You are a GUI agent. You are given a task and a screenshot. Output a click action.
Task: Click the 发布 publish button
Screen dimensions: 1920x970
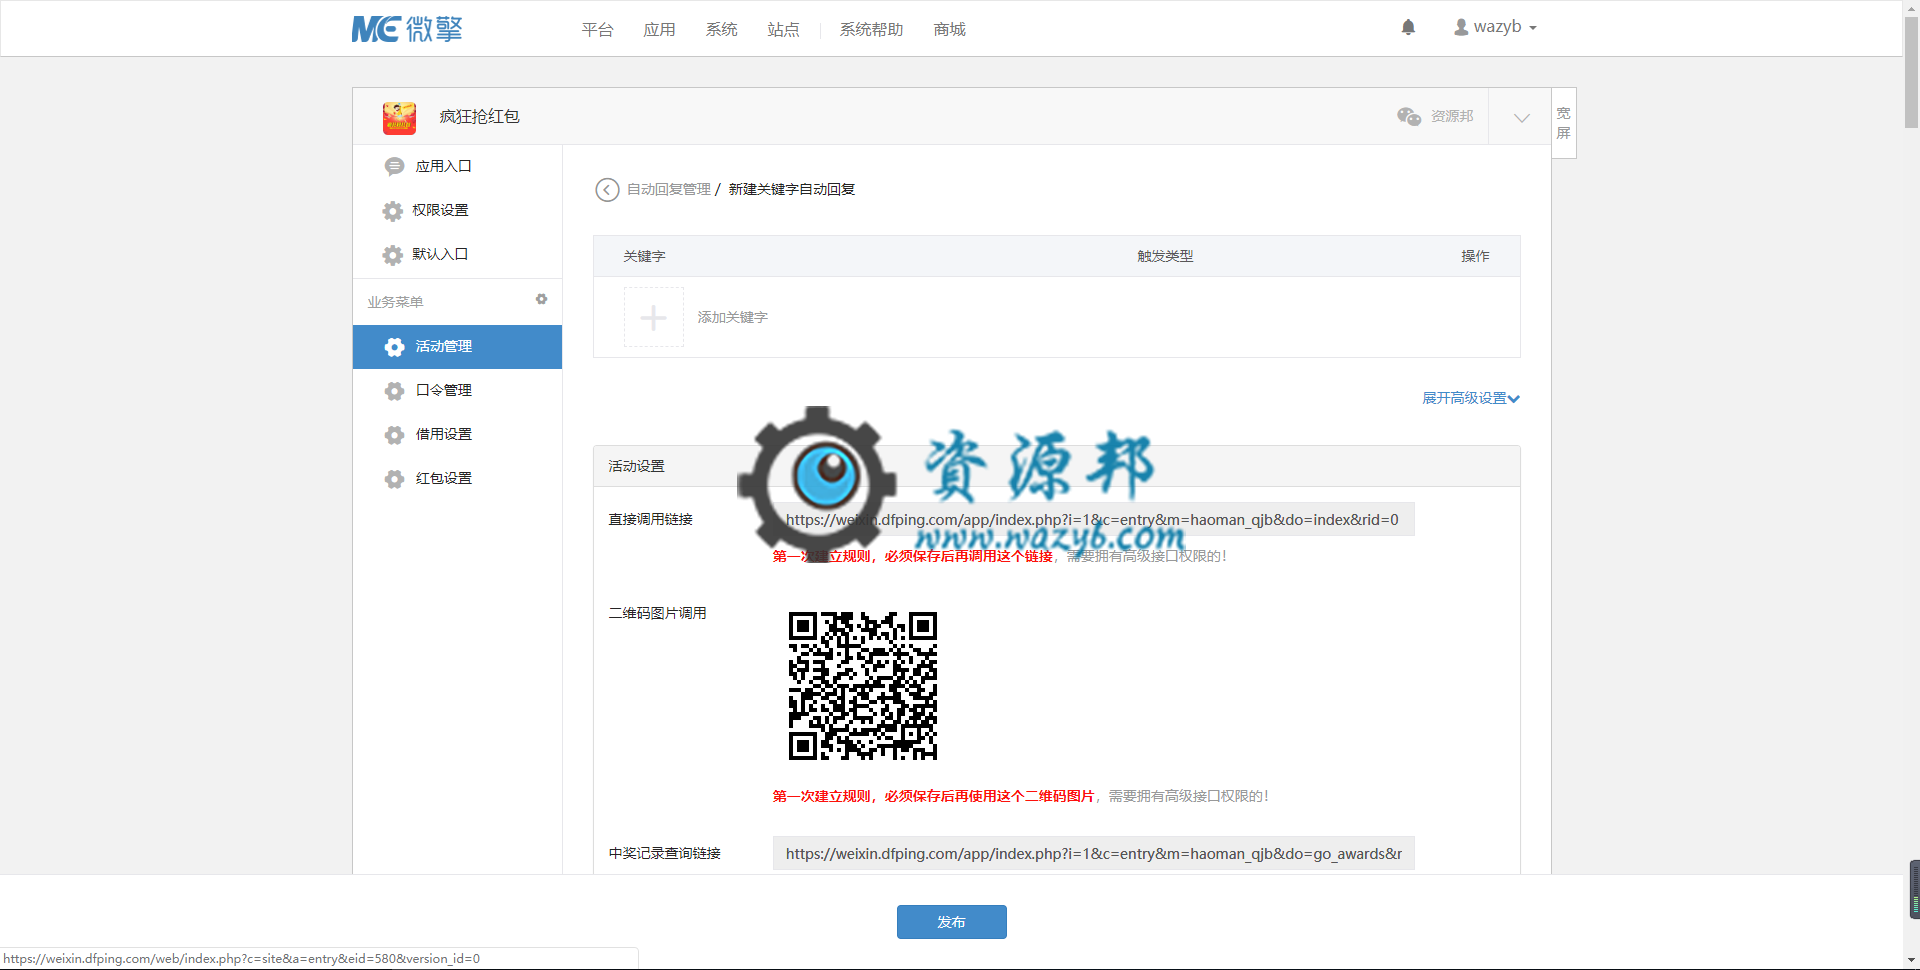[x=952, y=922]
